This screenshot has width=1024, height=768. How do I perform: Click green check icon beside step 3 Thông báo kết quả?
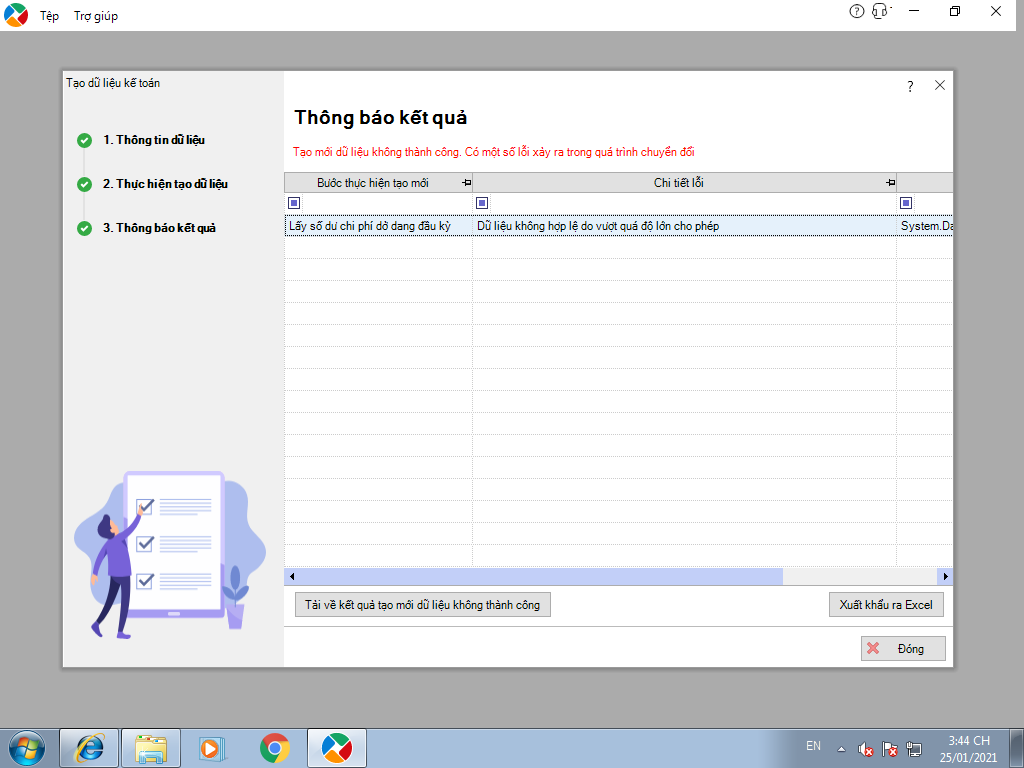[84, 229]
